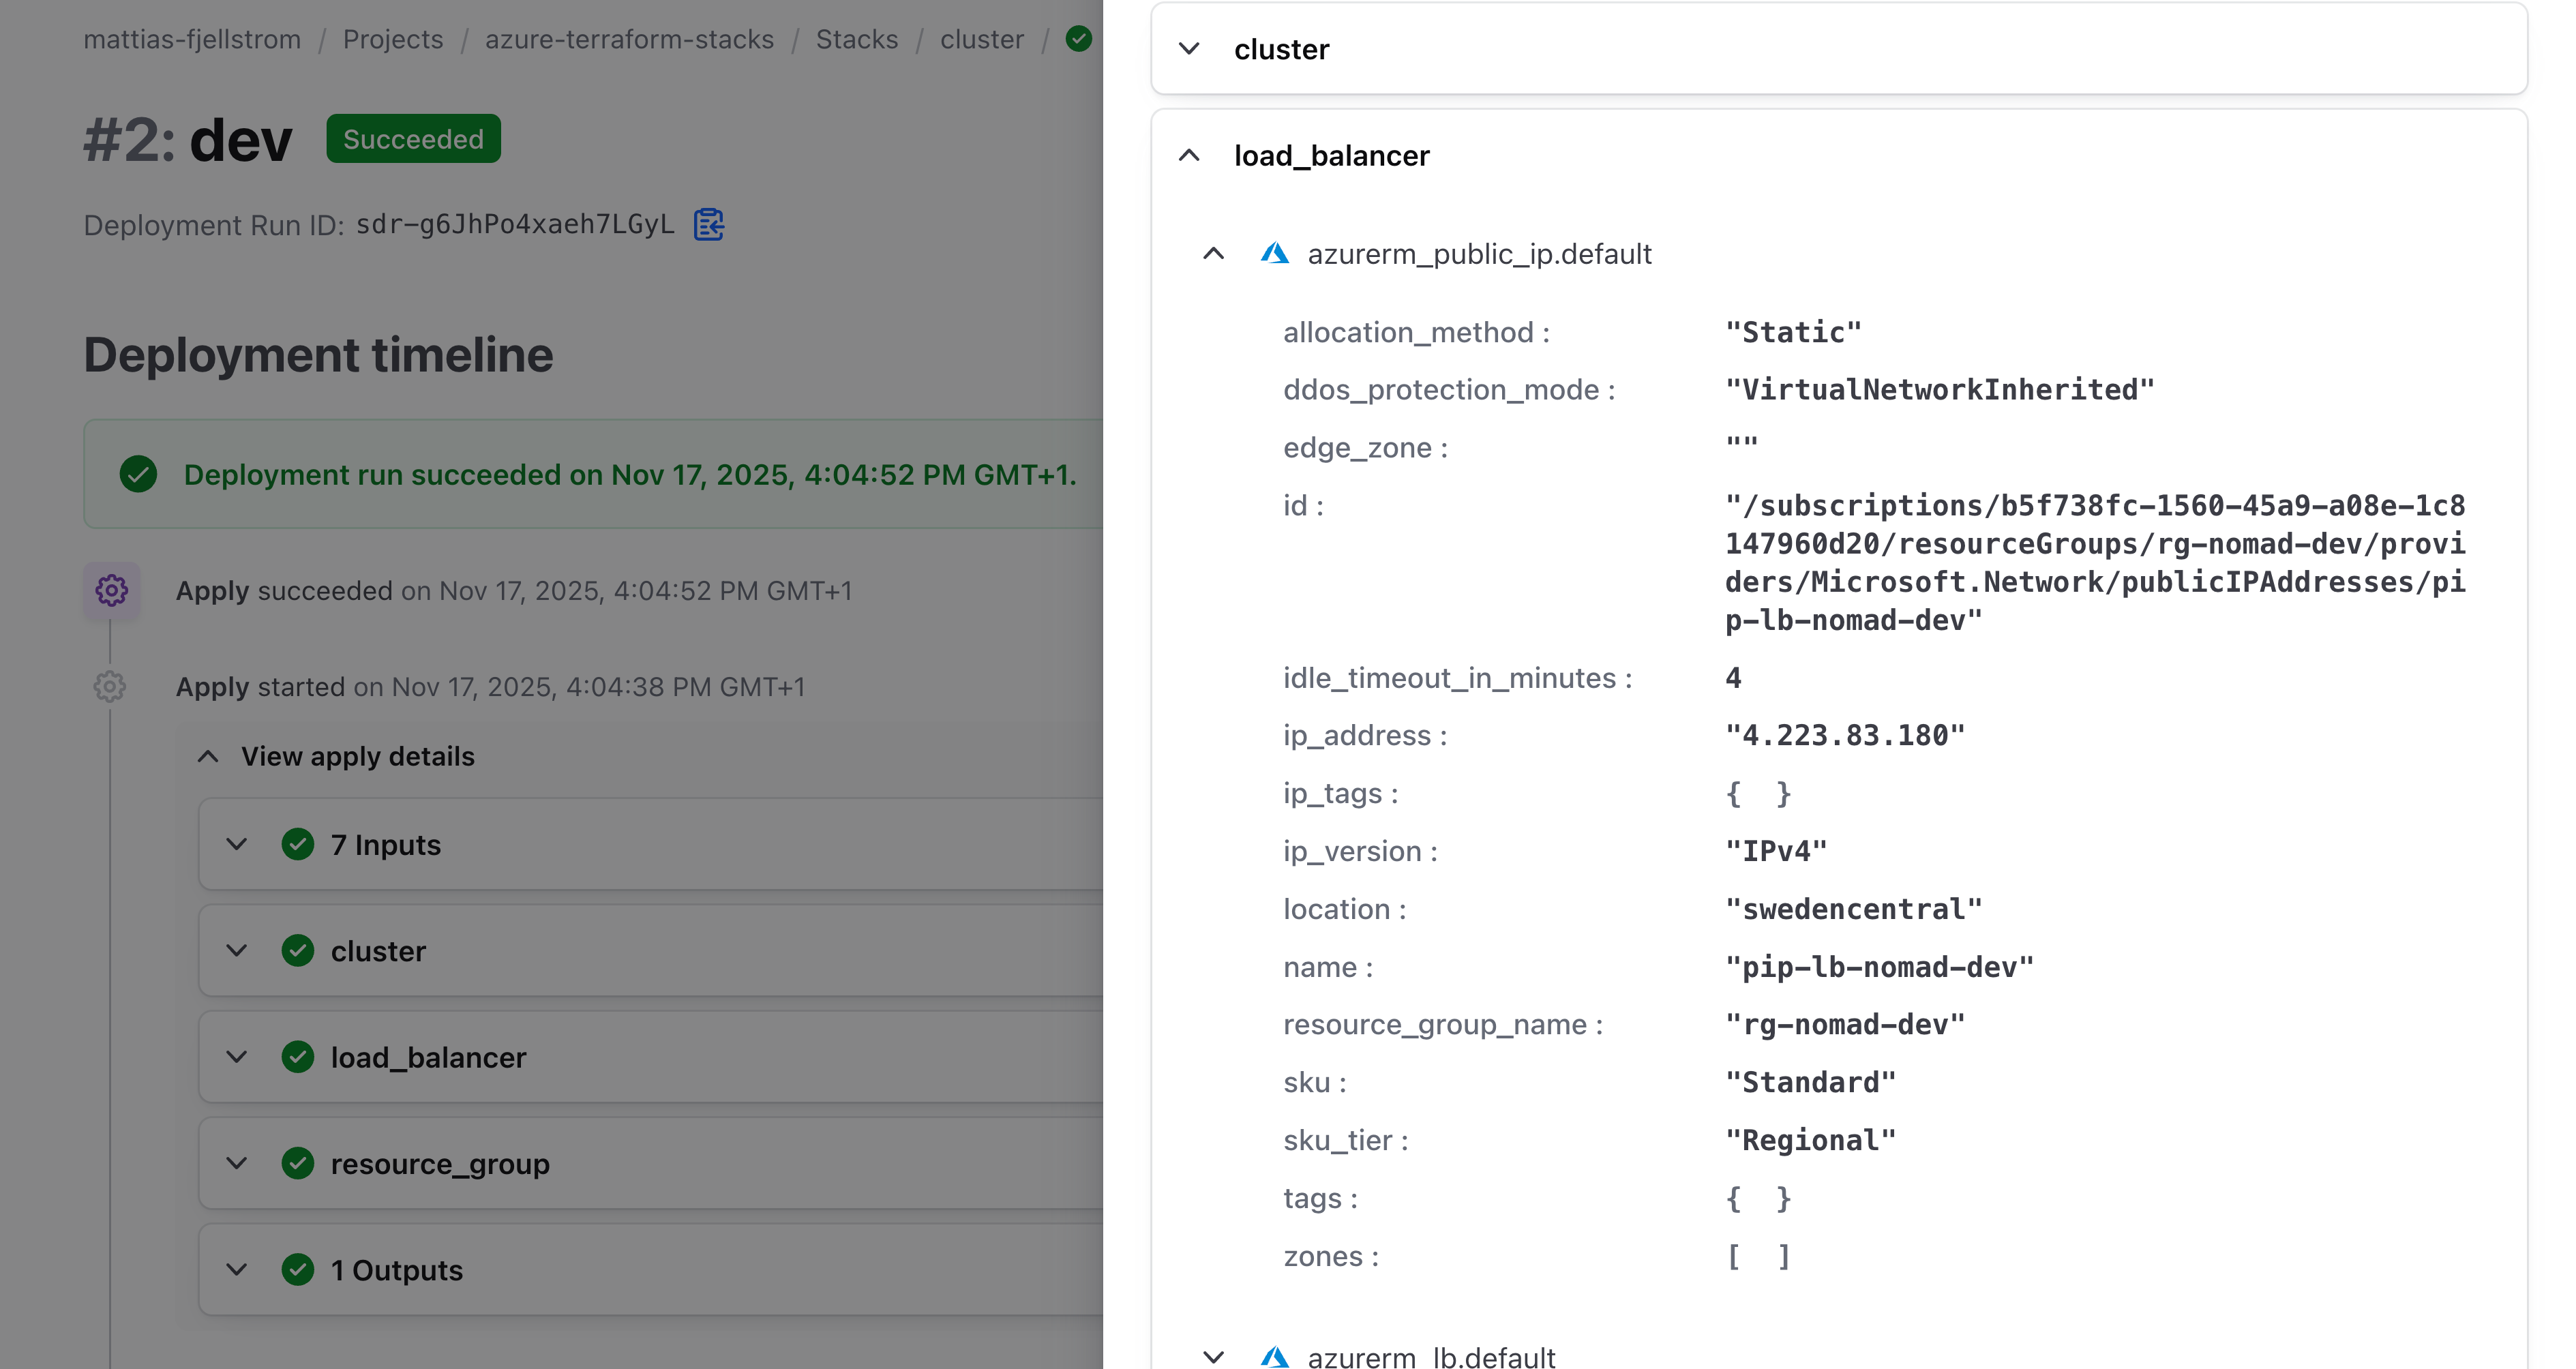2576x1369 pixels.
Task: Expand the cluster panel in sidebar
Action: (1189, 49)
